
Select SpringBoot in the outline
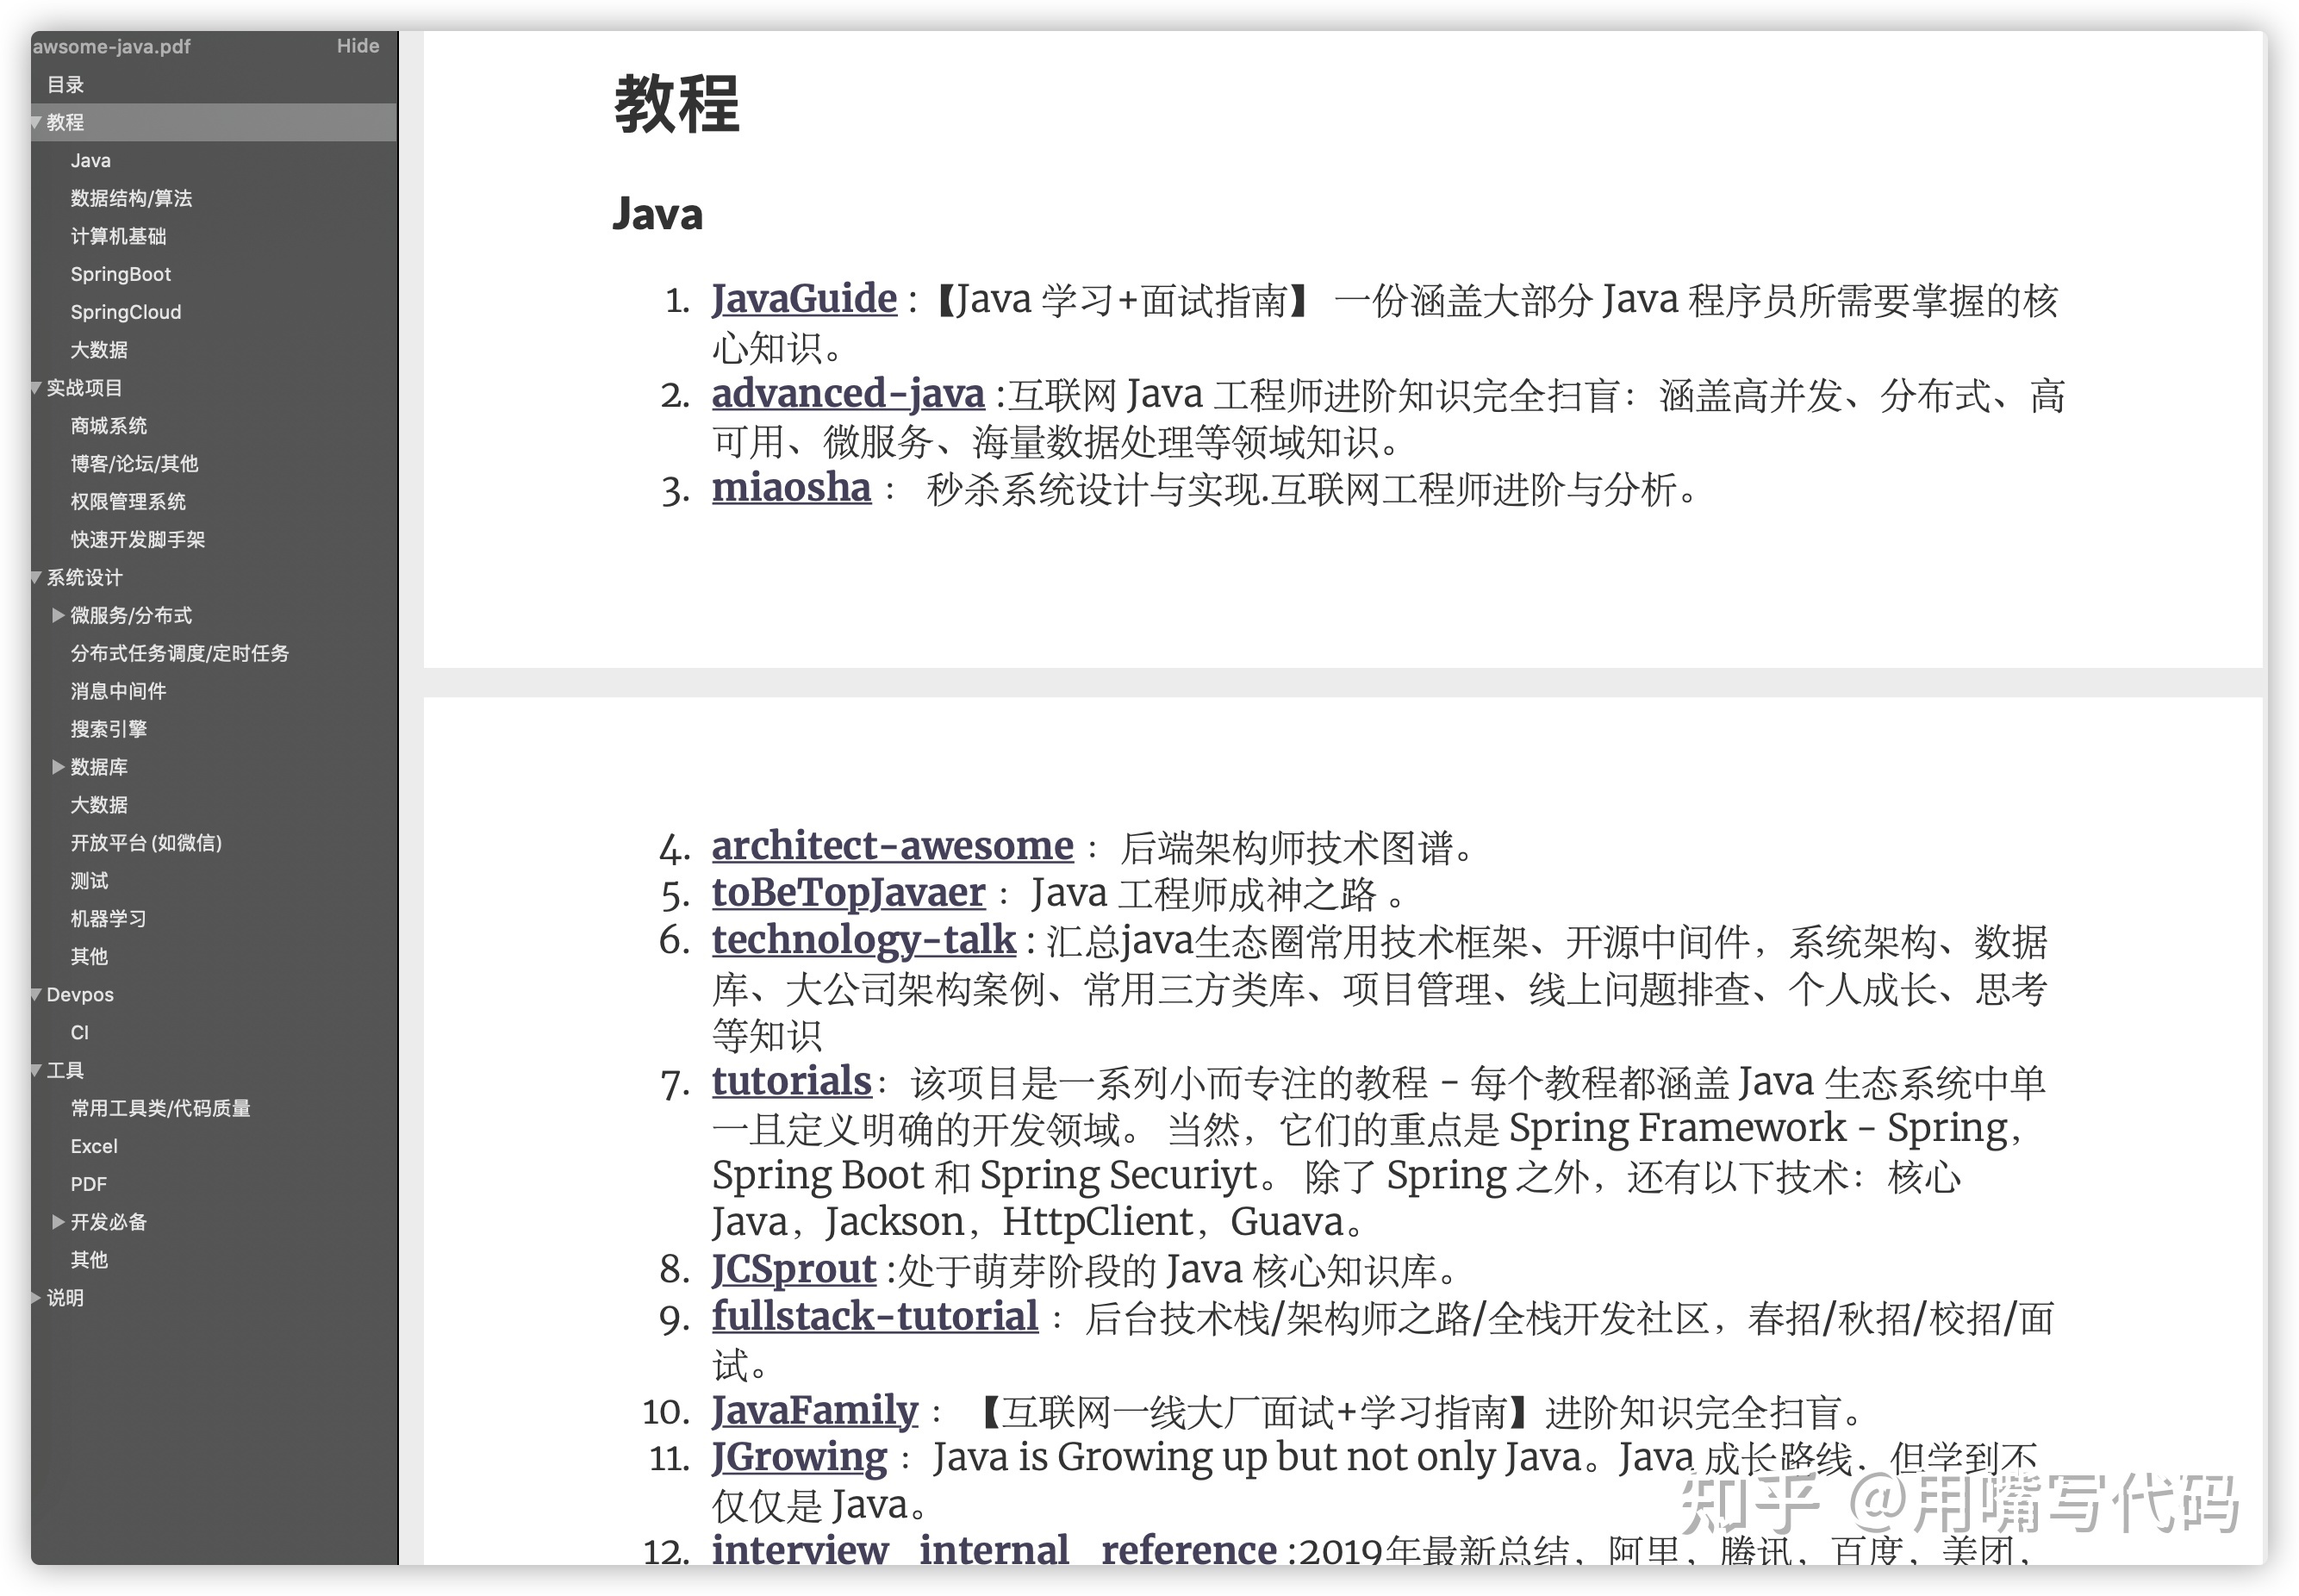click(120, 274)
